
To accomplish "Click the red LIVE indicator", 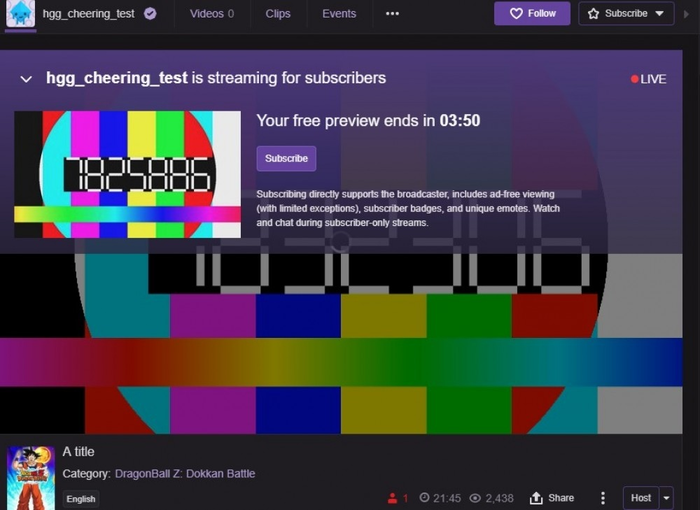I will click(x=648, y=79).
